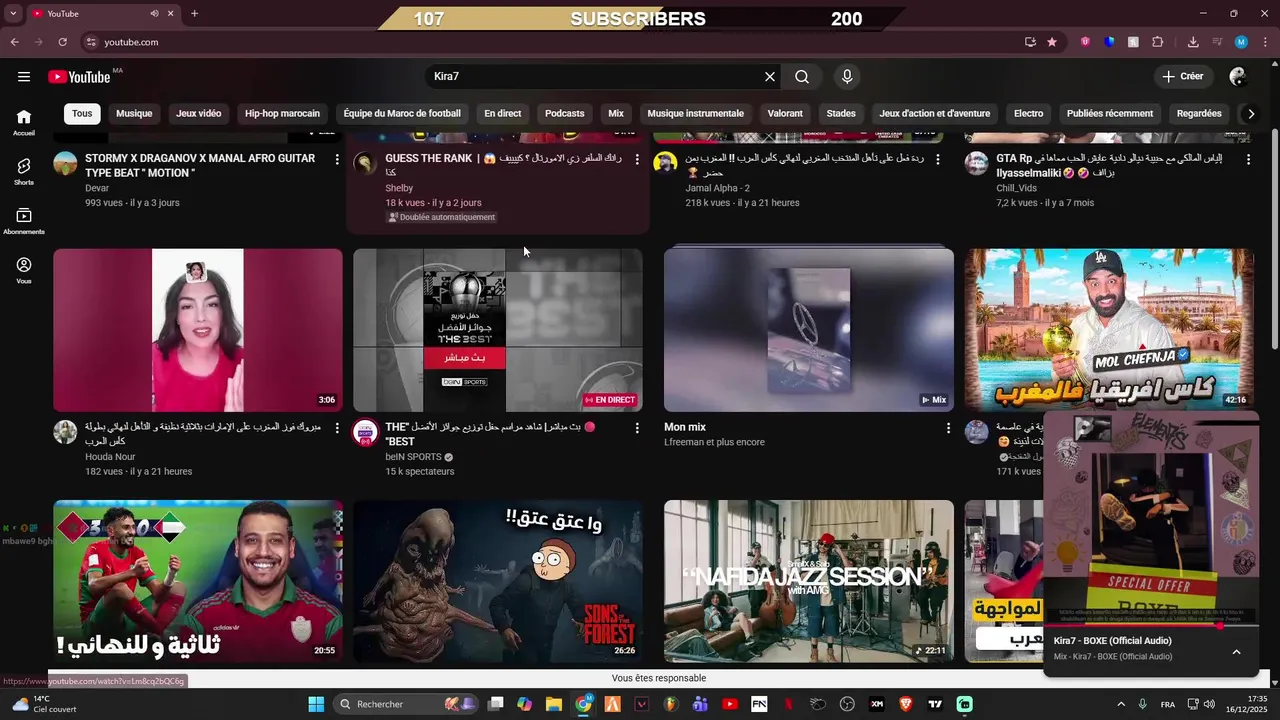1280x720 pixels.
Task: Open Windows Start menu
Action: click(316, 704)
